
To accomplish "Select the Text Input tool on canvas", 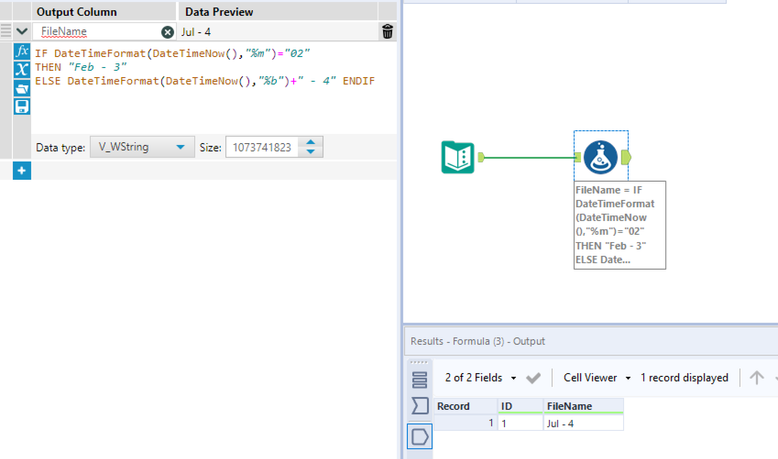I will (458, 157).
